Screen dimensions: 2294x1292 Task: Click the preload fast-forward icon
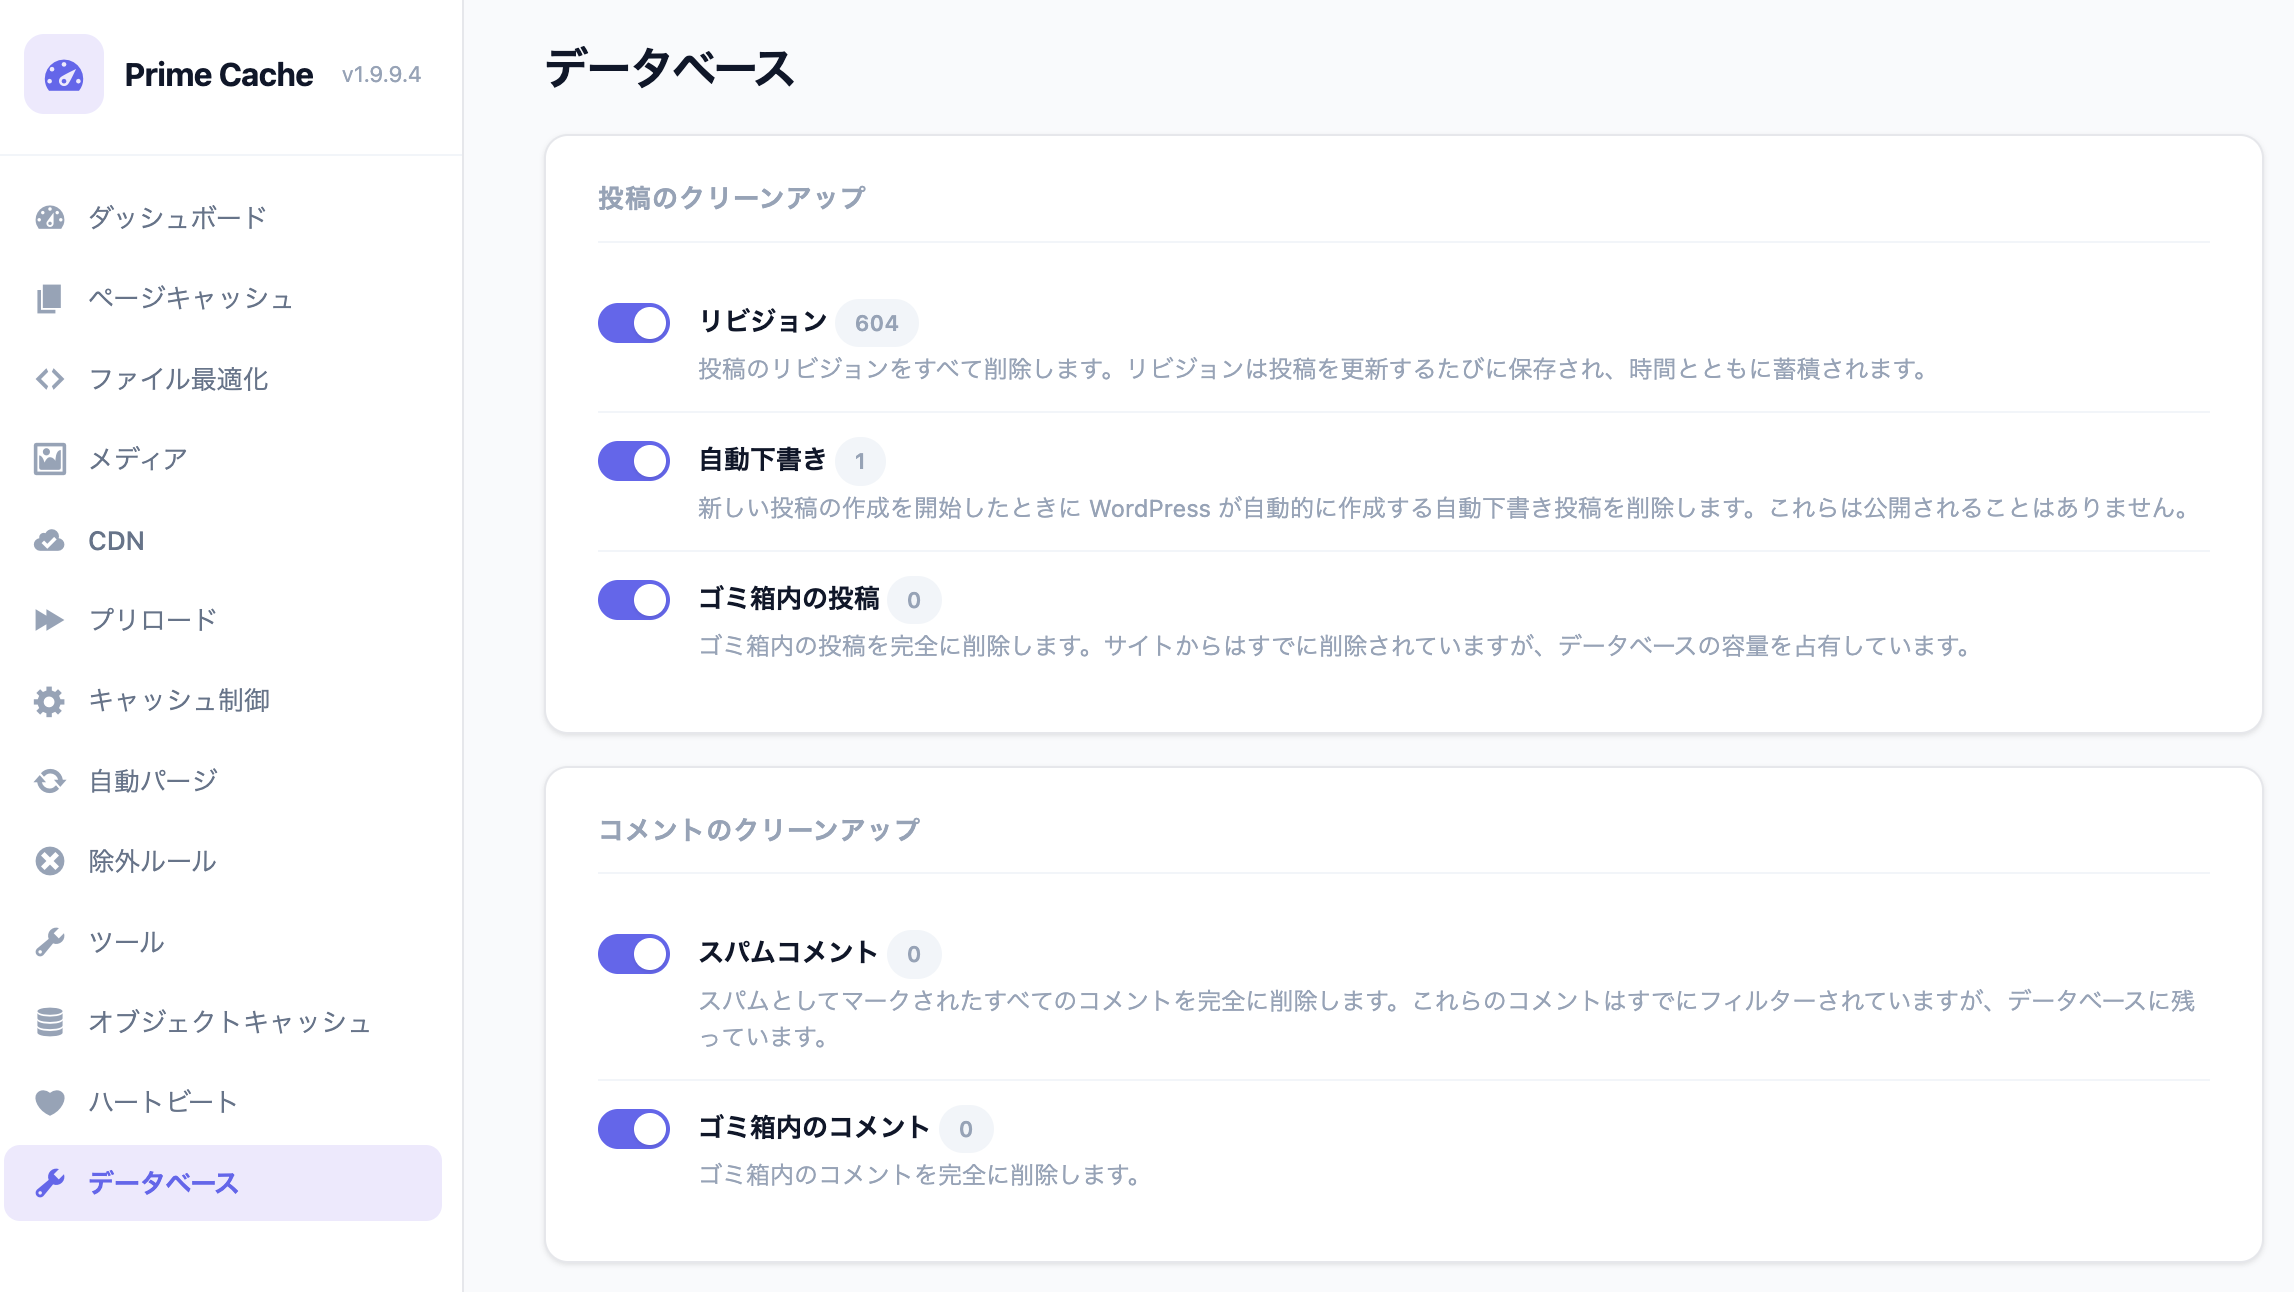(x=50, y=620)
